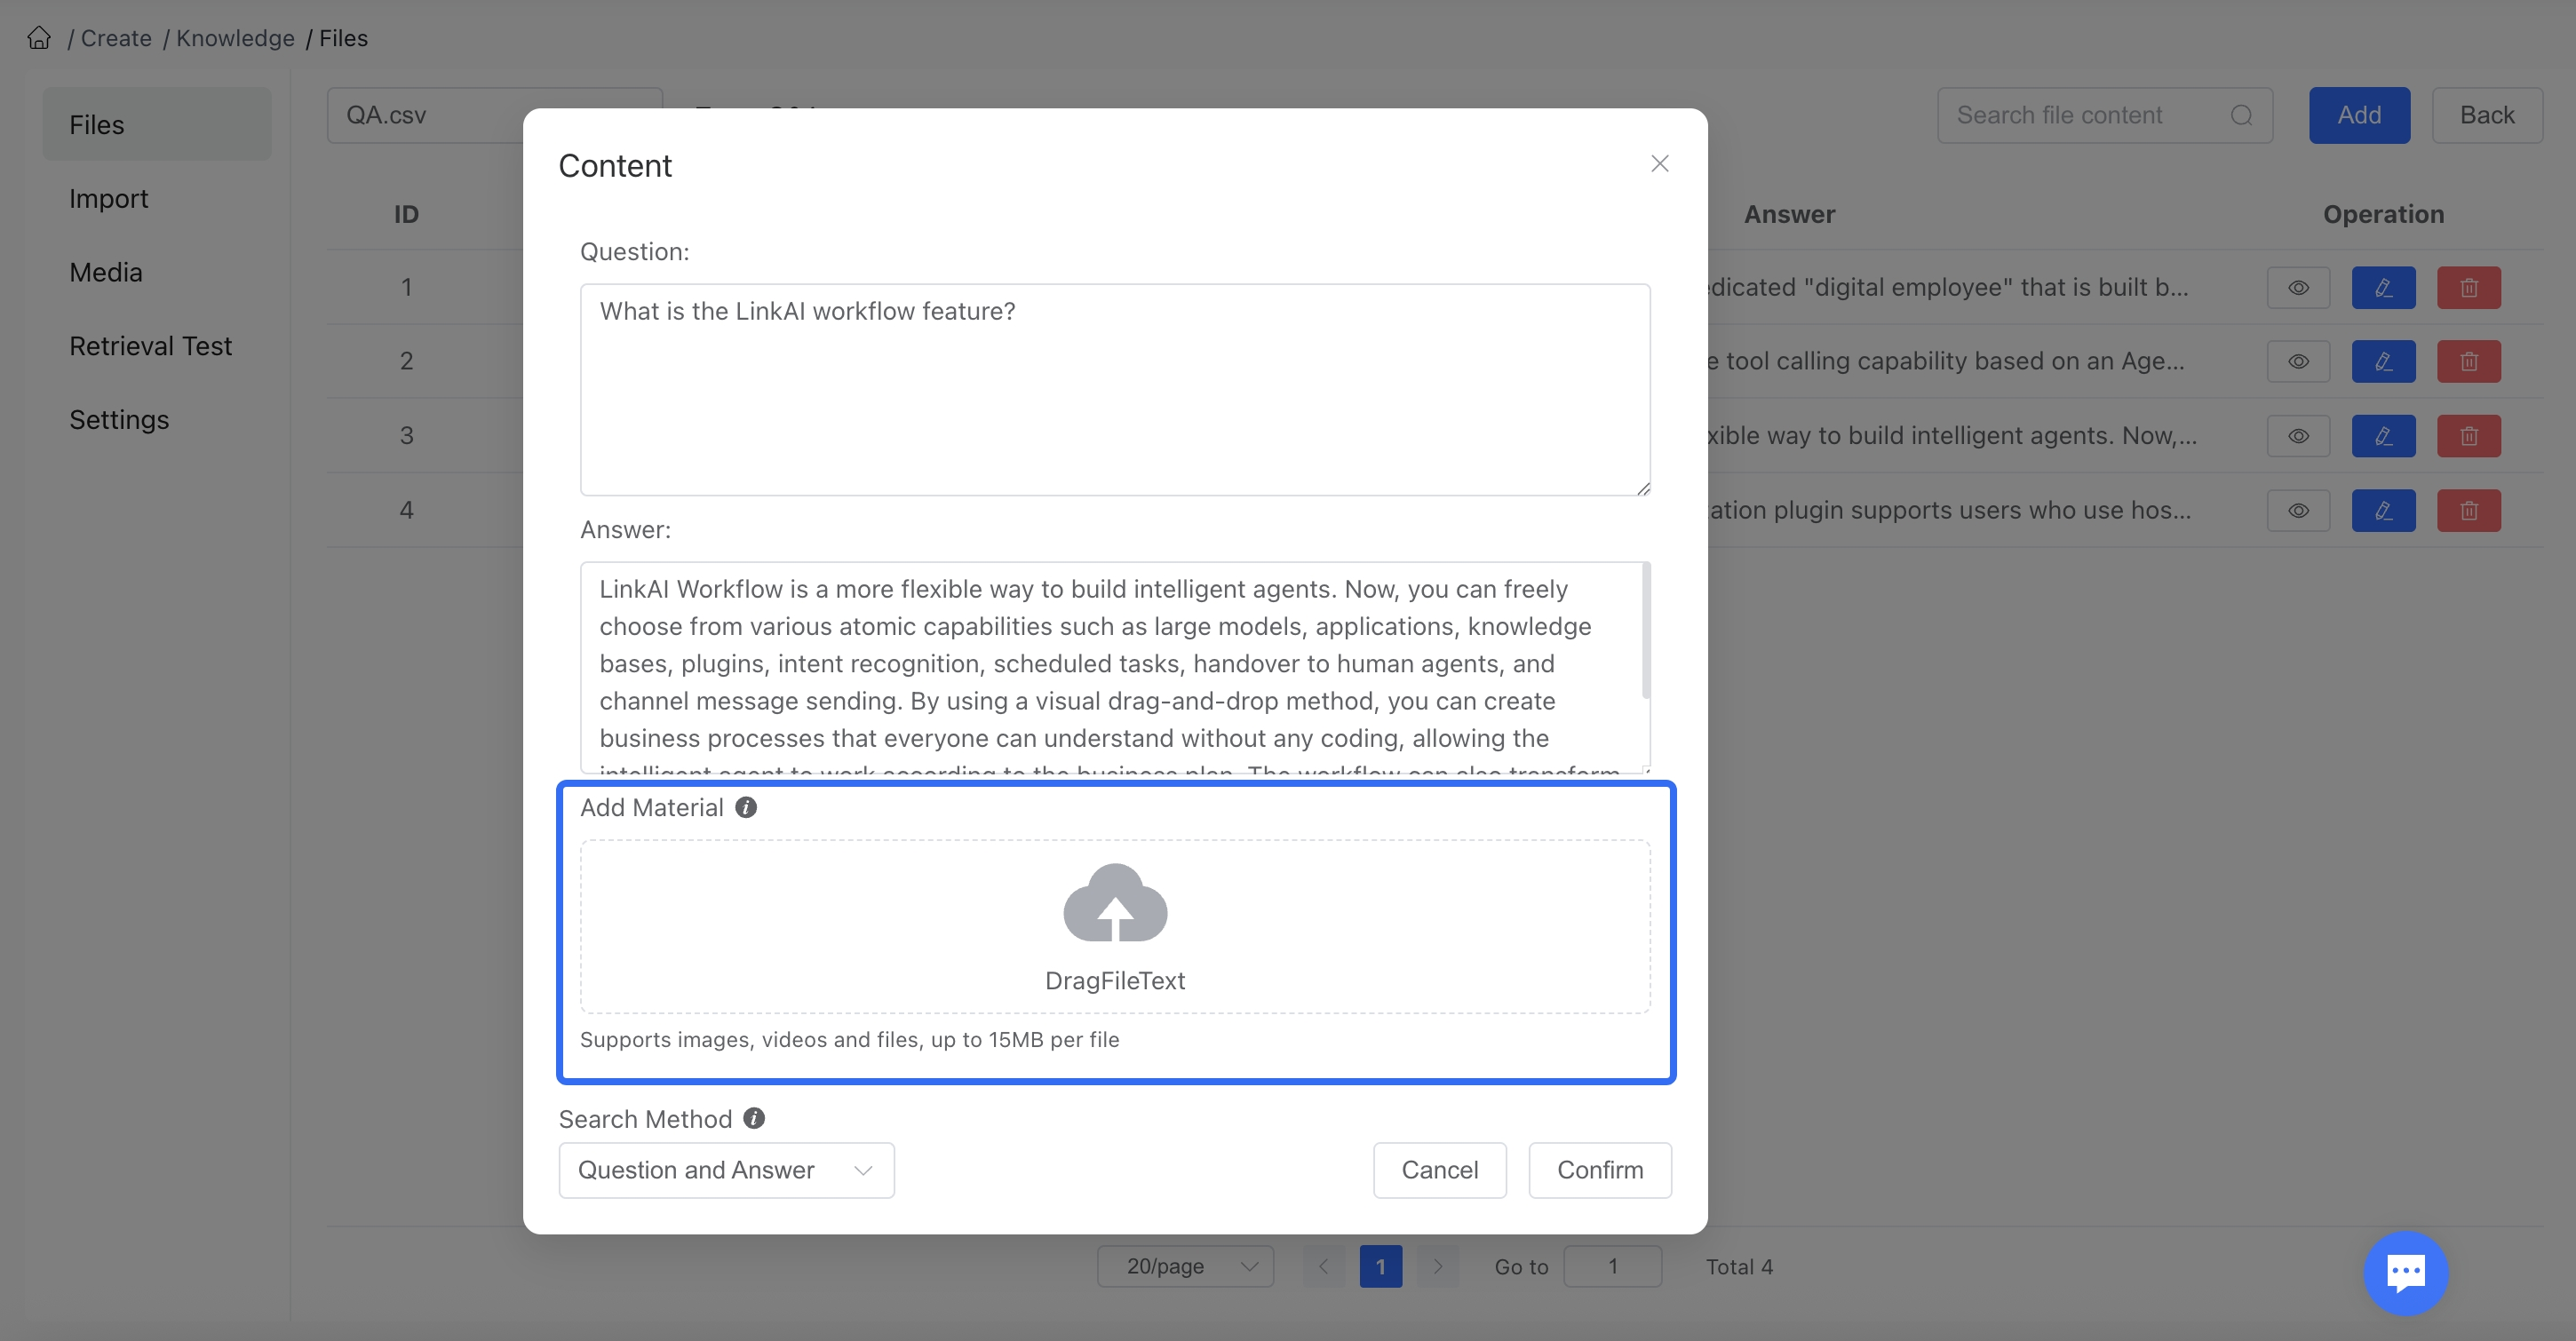Open the chat support bubble

coord(2406,1272)
